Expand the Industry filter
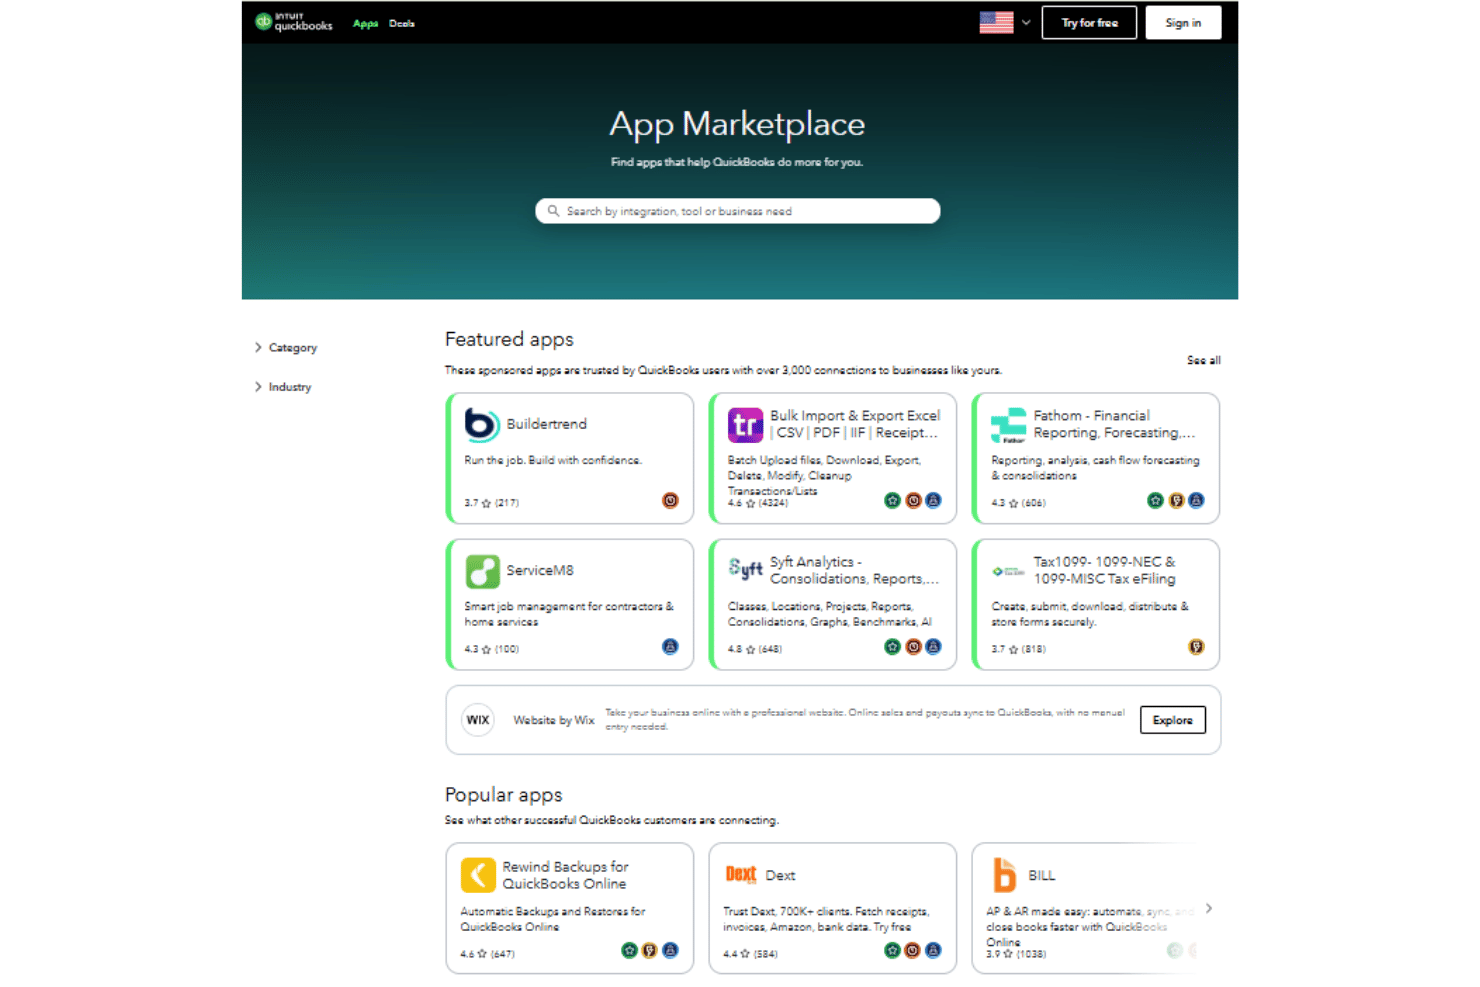This screenshot has width=1480, height=987. (x=283, y=386)
